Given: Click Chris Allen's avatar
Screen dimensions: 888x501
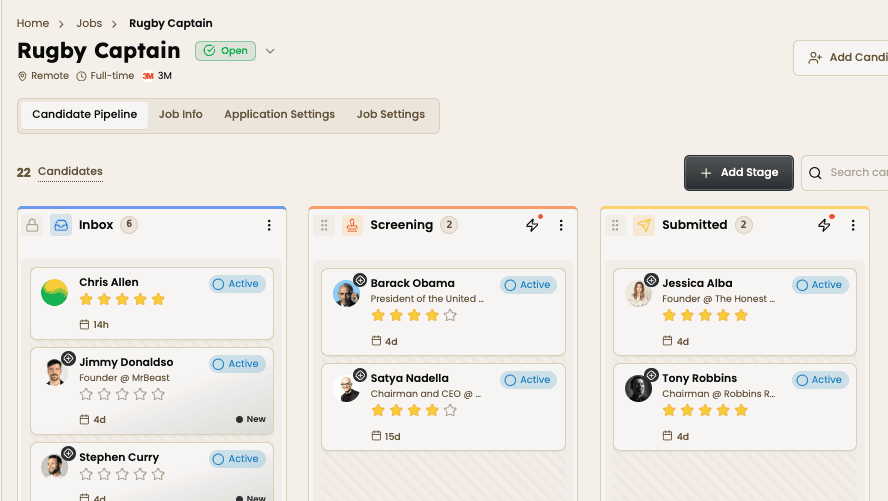Looking at the screenshot, I should (x=54, y=293).
